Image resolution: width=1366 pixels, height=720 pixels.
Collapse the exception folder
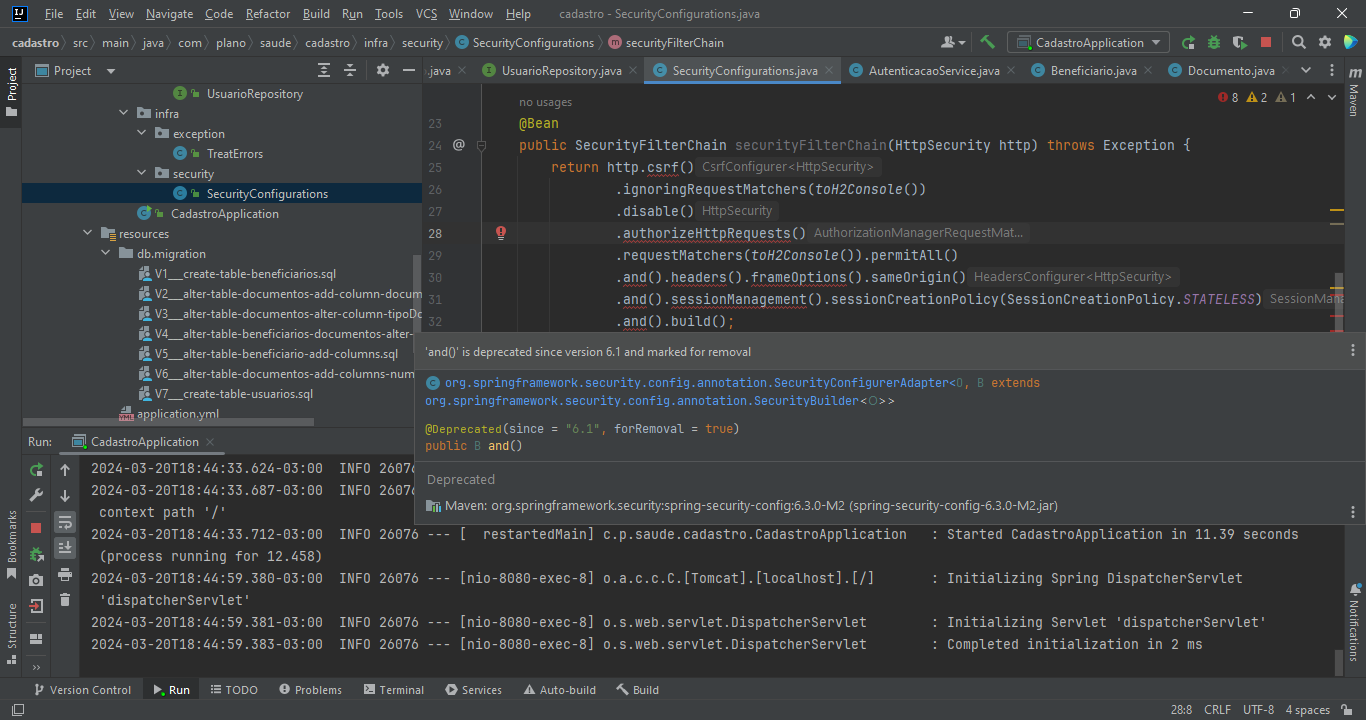click(x=142, y=134)
